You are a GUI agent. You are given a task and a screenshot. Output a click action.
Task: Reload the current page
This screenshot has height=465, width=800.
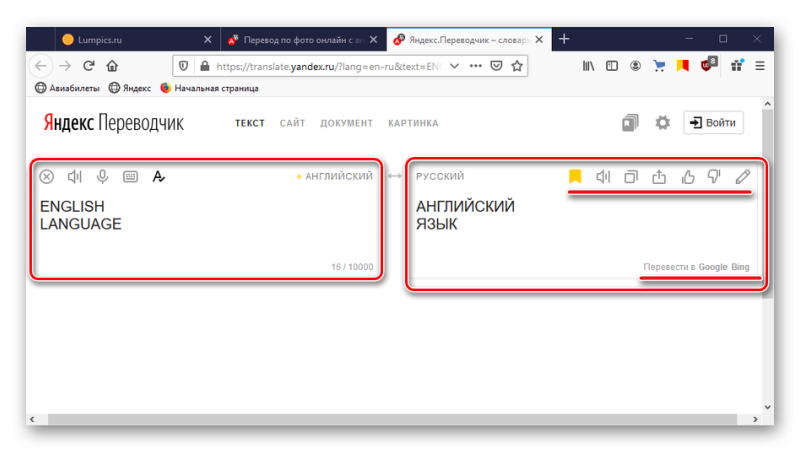click(x=89, y=66)
